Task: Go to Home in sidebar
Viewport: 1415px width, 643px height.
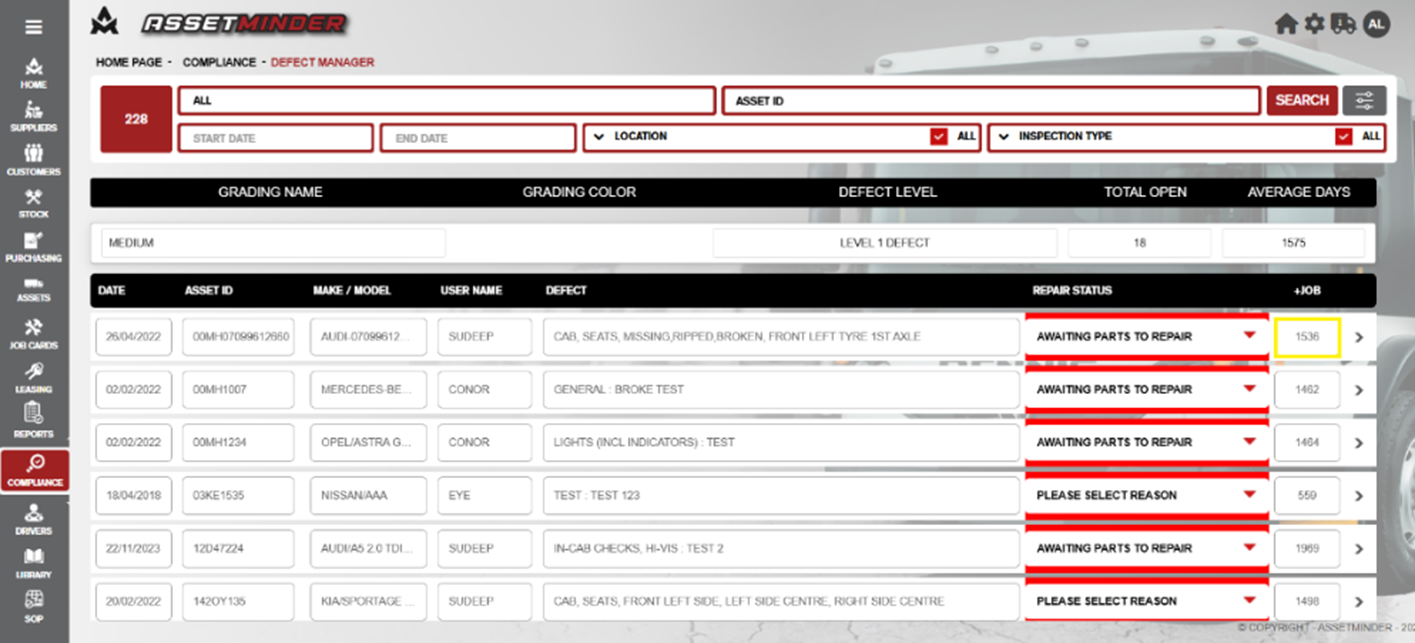Action: (x=34, y=74)
